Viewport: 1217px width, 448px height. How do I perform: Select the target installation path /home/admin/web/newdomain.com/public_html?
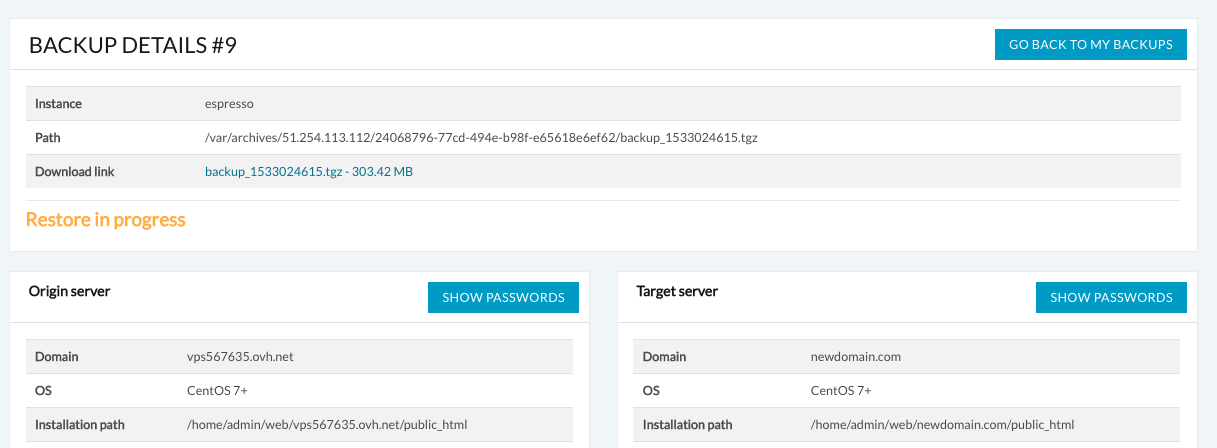pyautogui.click(x=942, y=425)
